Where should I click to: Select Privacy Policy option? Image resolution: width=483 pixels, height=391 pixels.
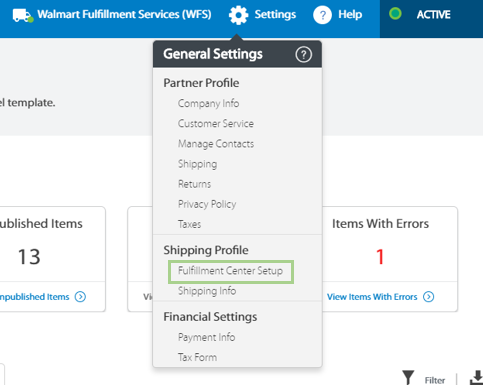[x=207, y=204]
